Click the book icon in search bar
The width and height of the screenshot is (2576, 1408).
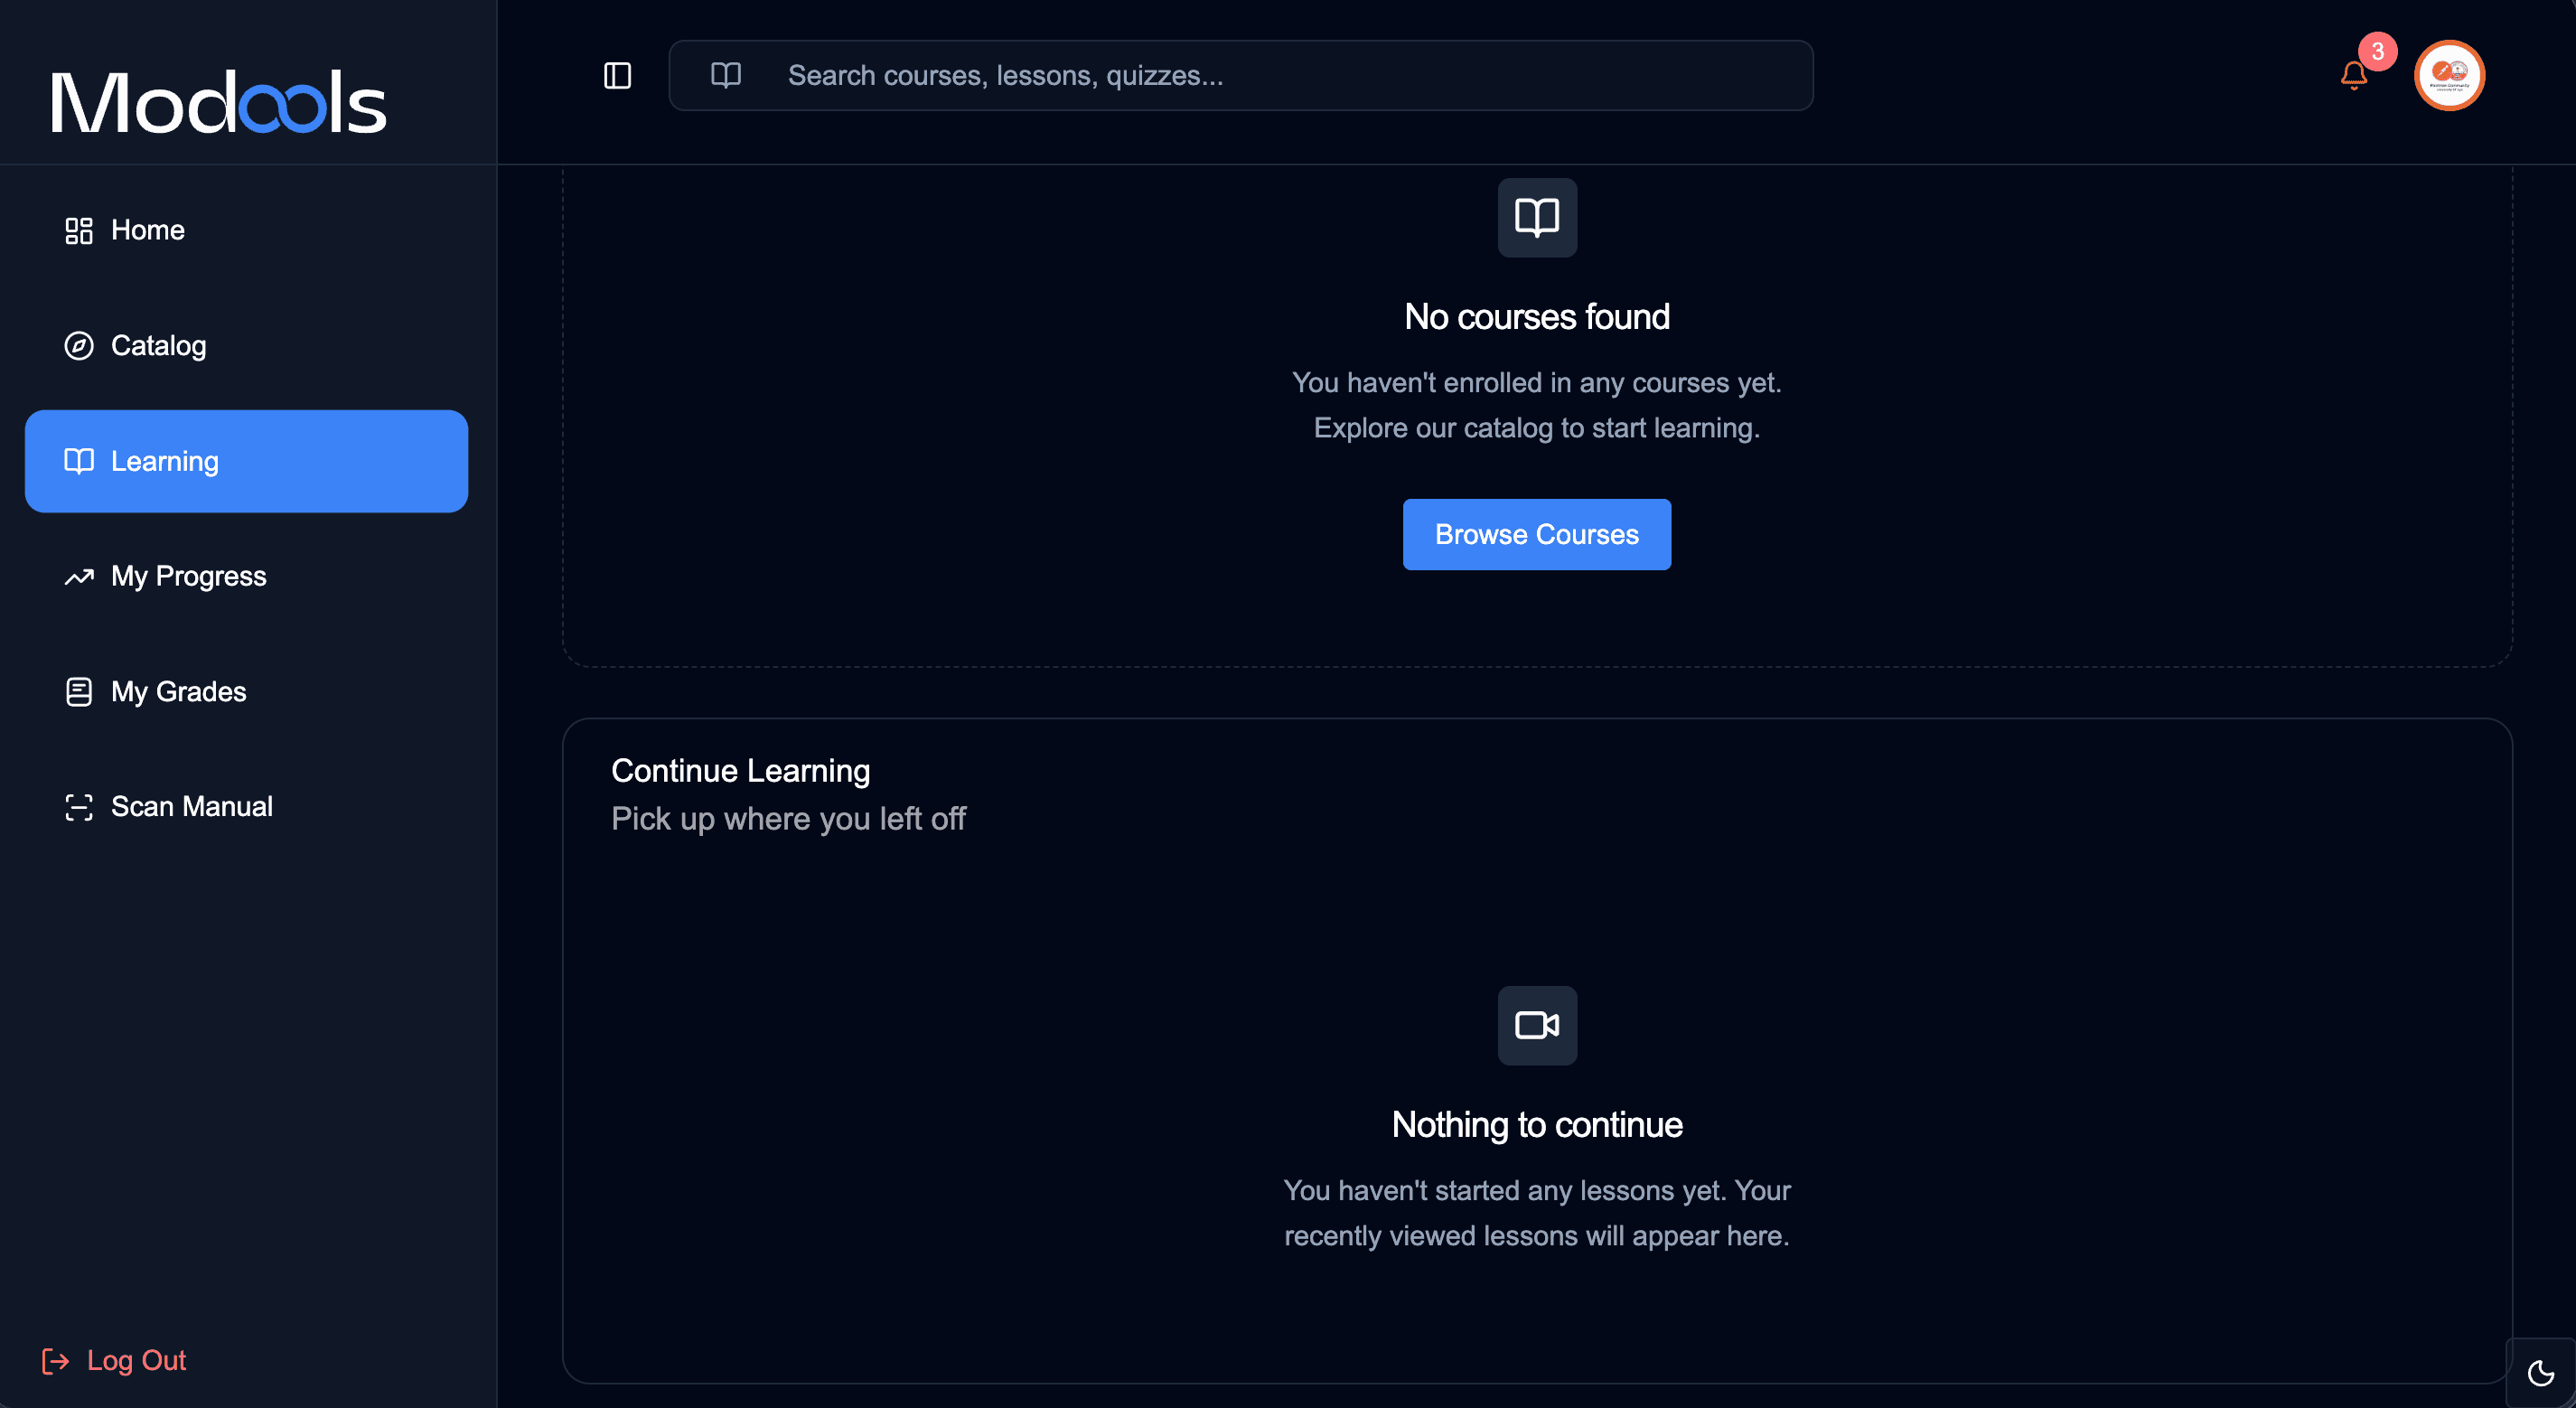point(726,75)
